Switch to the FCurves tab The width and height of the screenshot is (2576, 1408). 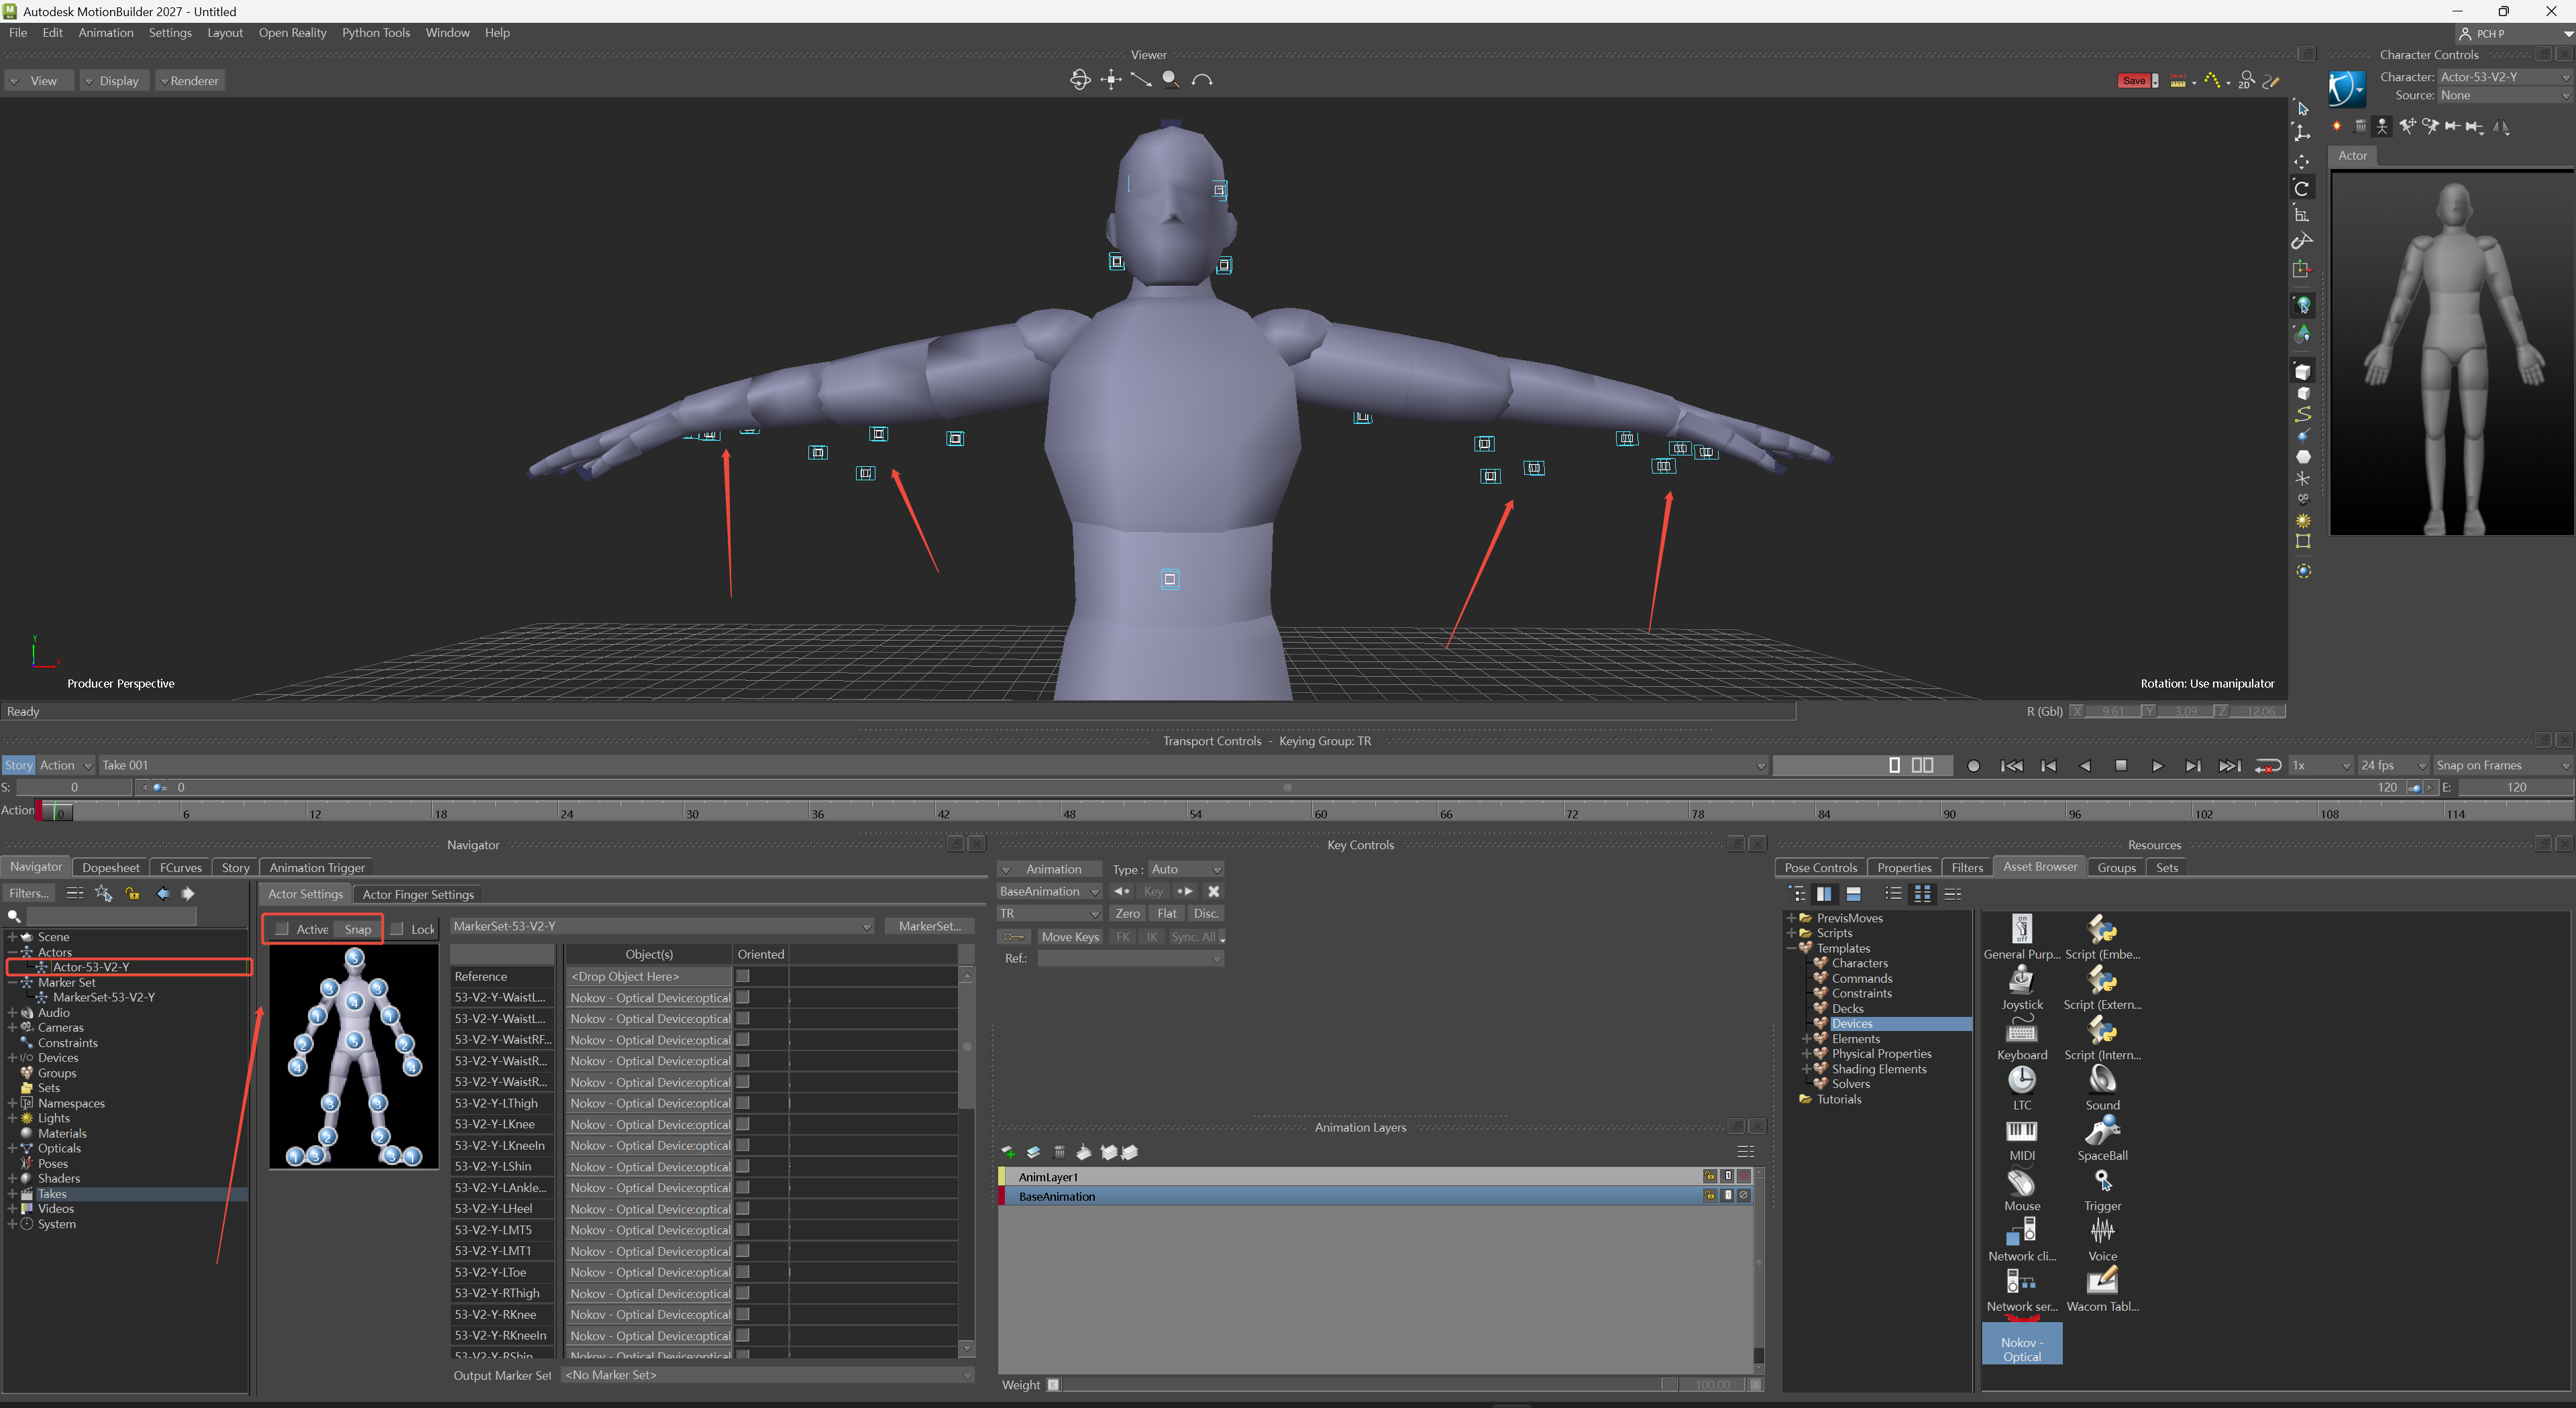point(180,868)
